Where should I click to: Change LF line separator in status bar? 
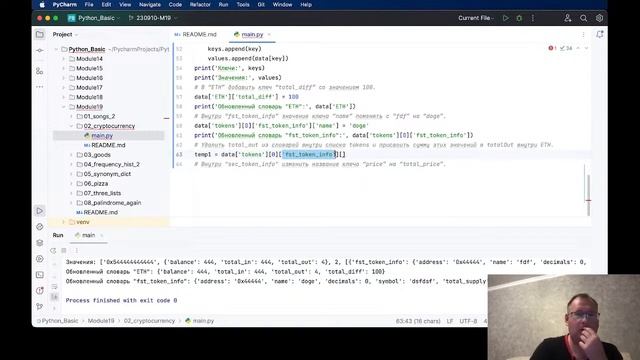click(x=450, y=321)
